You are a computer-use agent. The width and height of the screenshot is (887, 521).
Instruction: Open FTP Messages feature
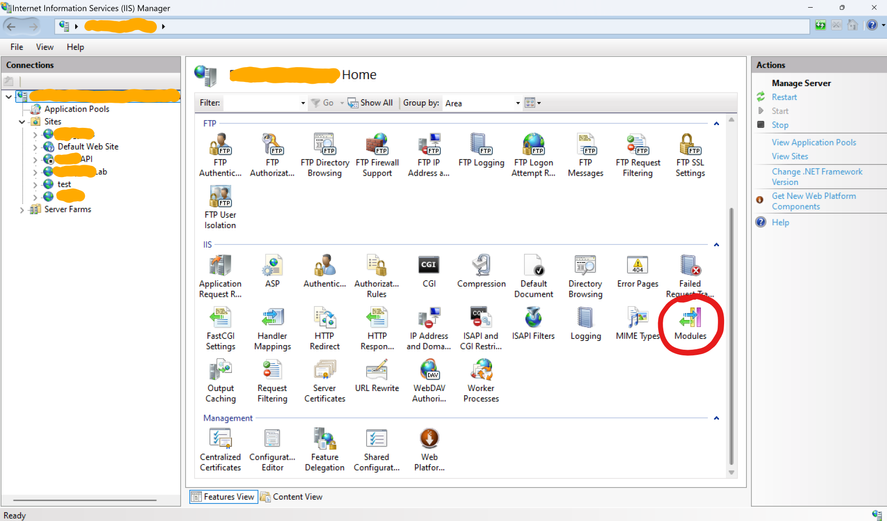click(585, 155)
